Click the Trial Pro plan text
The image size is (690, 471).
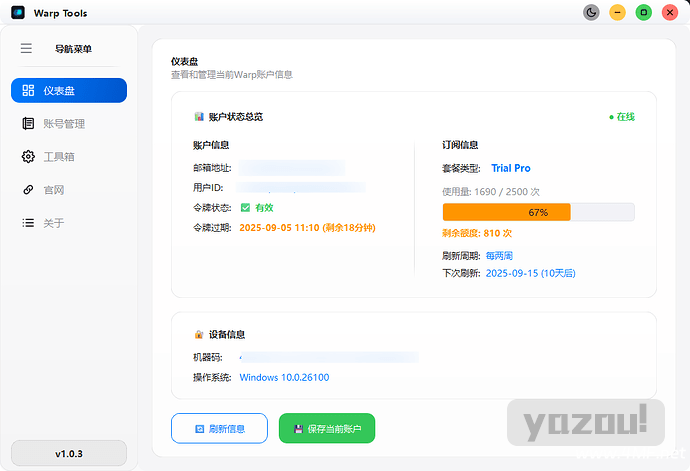(x=511, y=168)
